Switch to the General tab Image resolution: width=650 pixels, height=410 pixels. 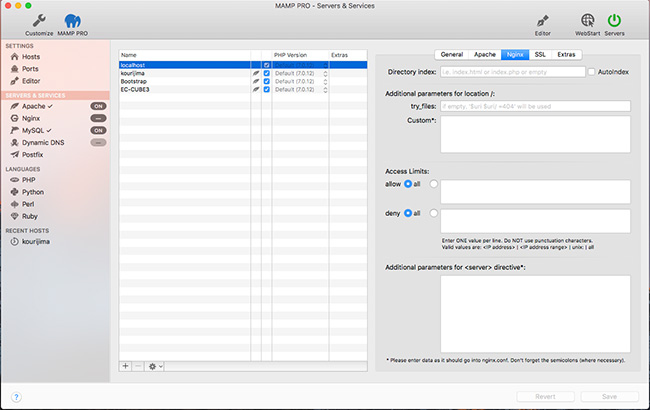pos(451,54)
